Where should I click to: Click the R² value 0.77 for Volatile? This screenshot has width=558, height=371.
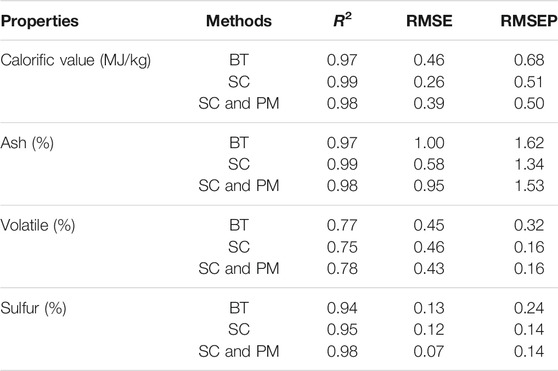pos(342,226)
